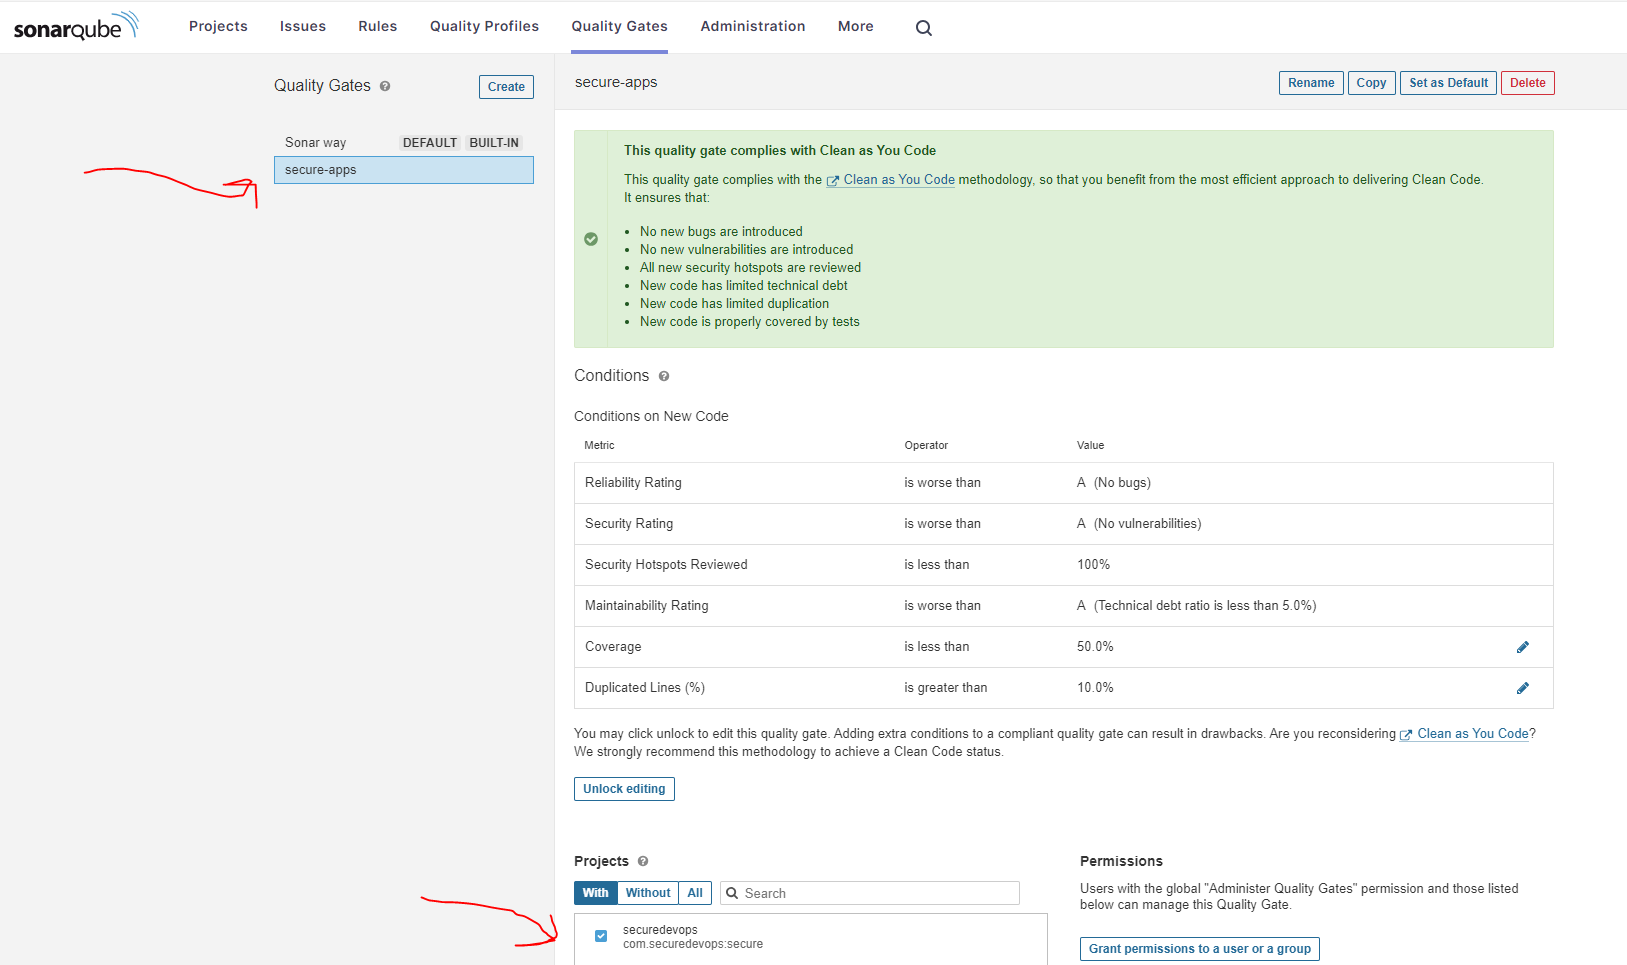Switch to the Quality Profiles tab
Image resolution: width=1627 pixels, height=965 pixels.
tap(484, 26)
